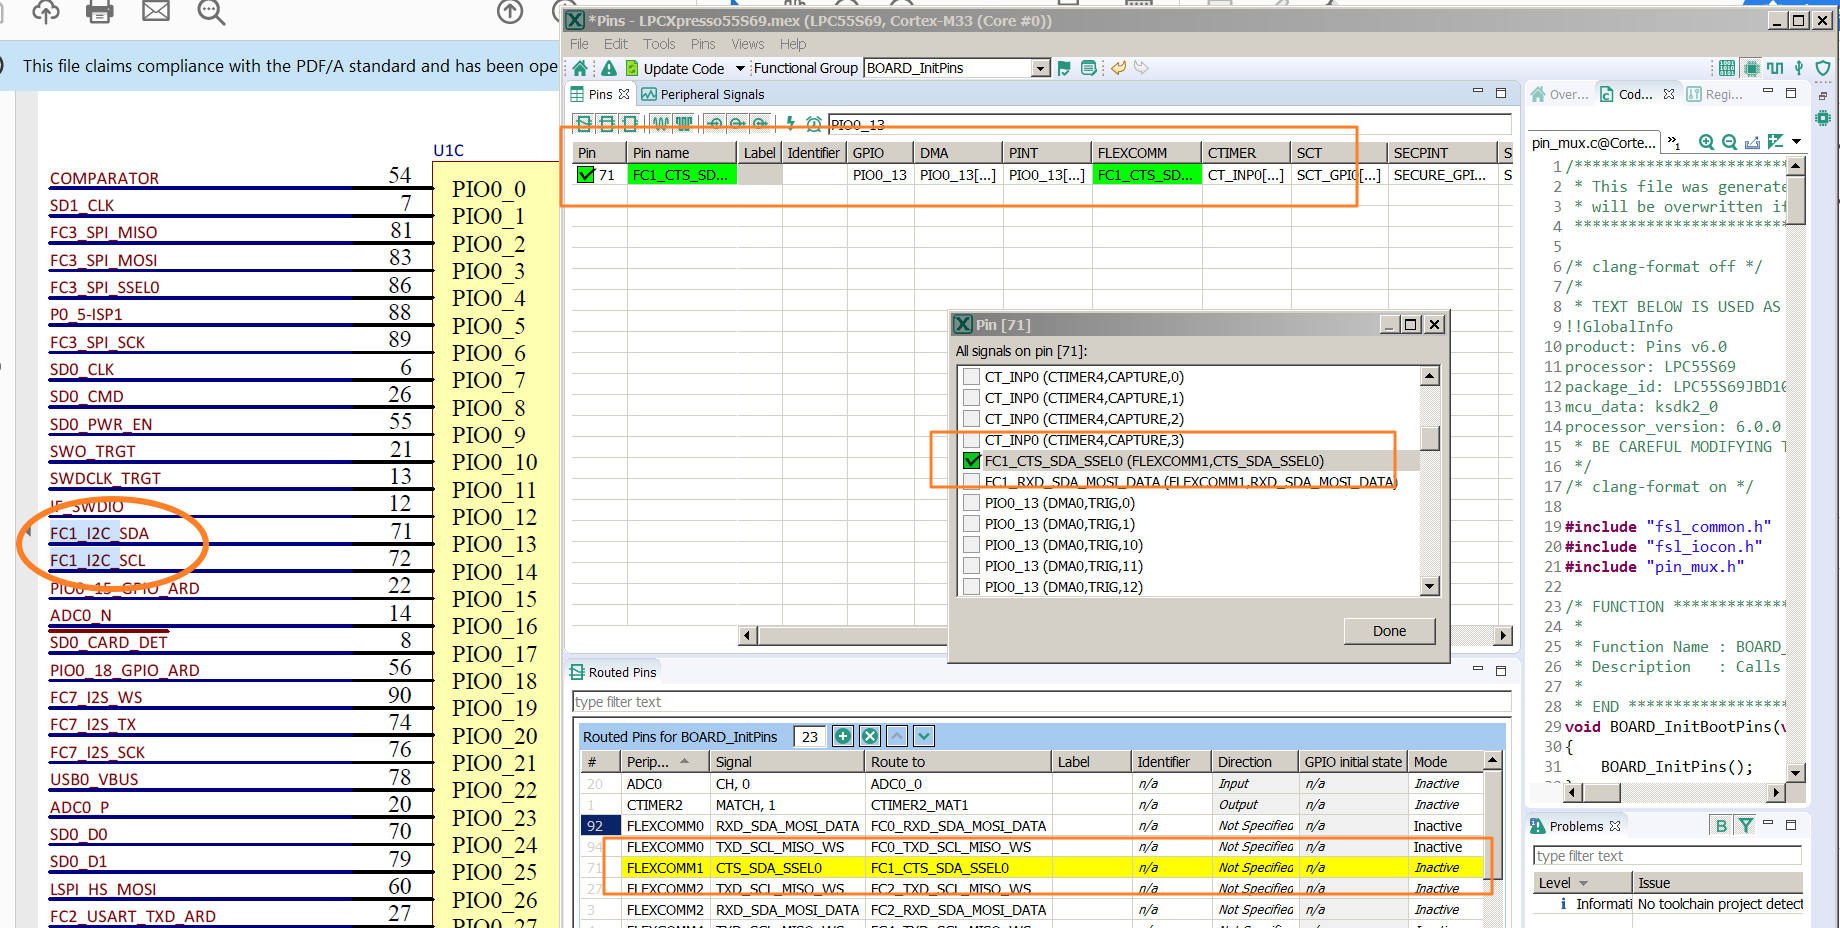This screenshot has height=928, width=1840.
Task: Click the undo arrow in toolbar
Action: [1118, 68]
